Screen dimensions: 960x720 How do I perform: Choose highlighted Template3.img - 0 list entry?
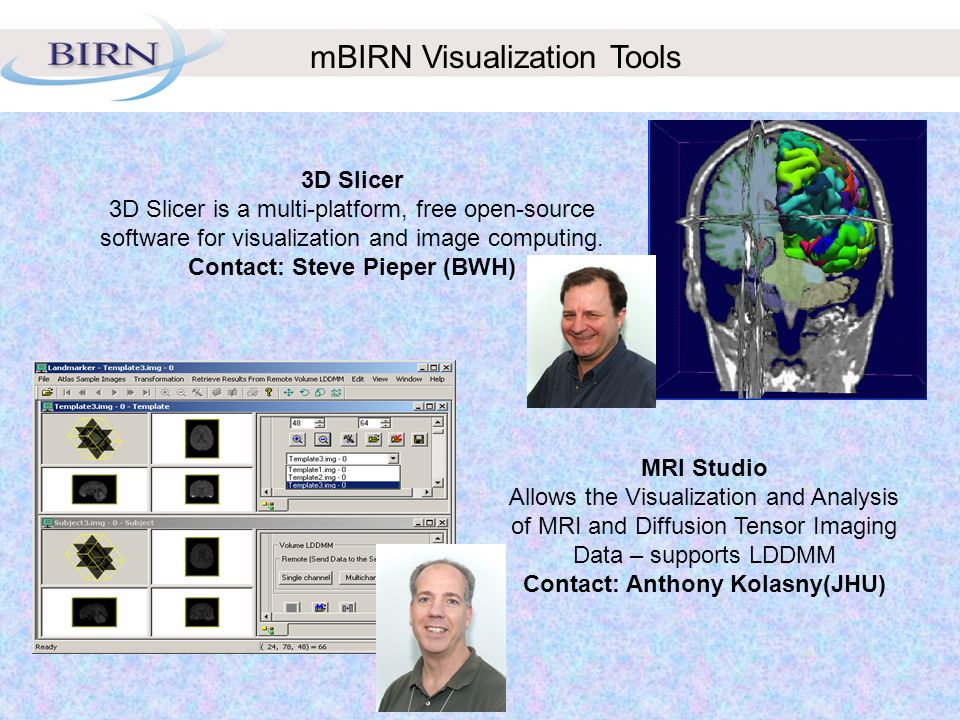click(343, 485)
